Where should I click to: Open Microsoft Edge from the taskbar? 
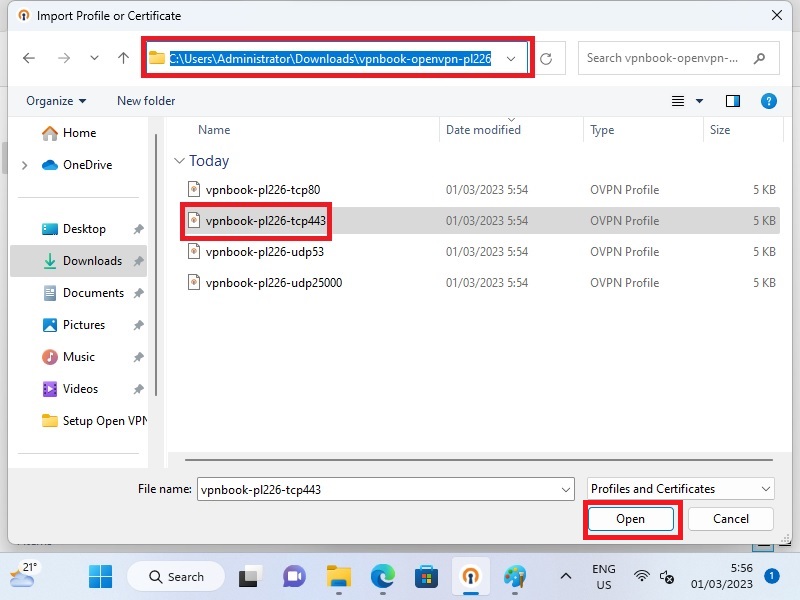coord(382,576)
